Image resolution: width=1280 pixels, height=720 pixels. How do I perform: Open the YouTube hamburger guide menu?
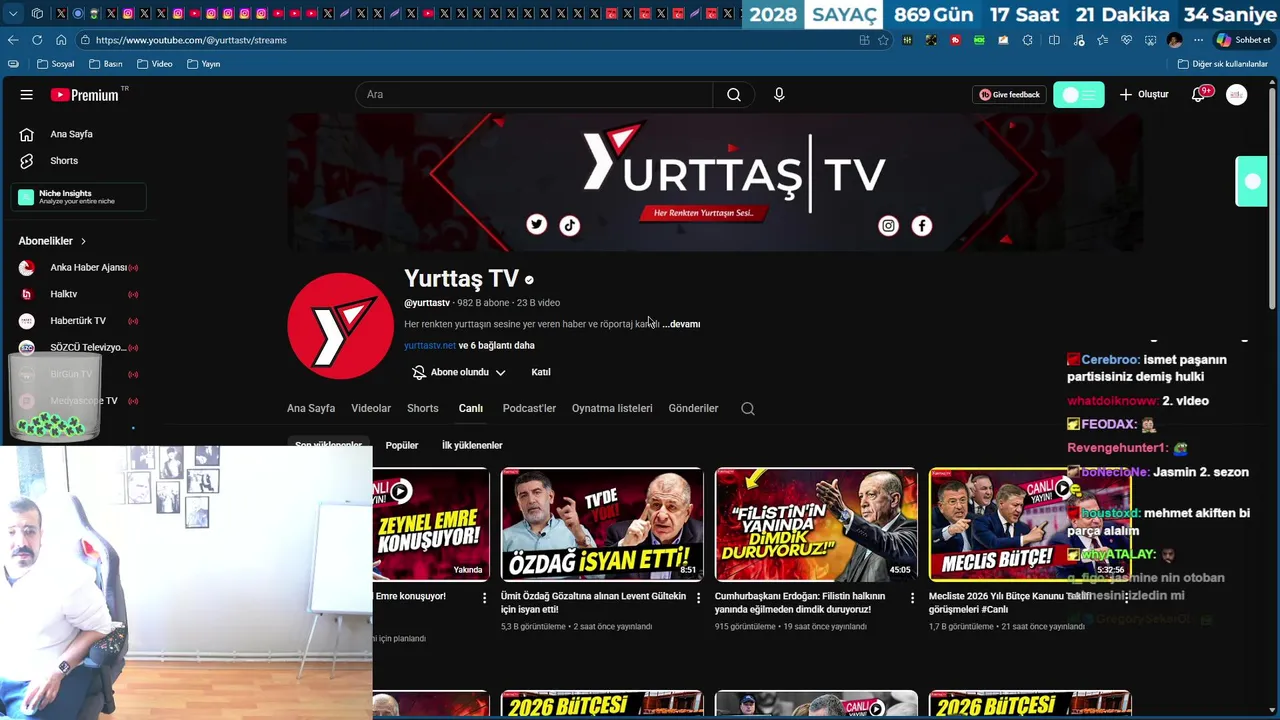pyautogui.click(x=27, y=95)
